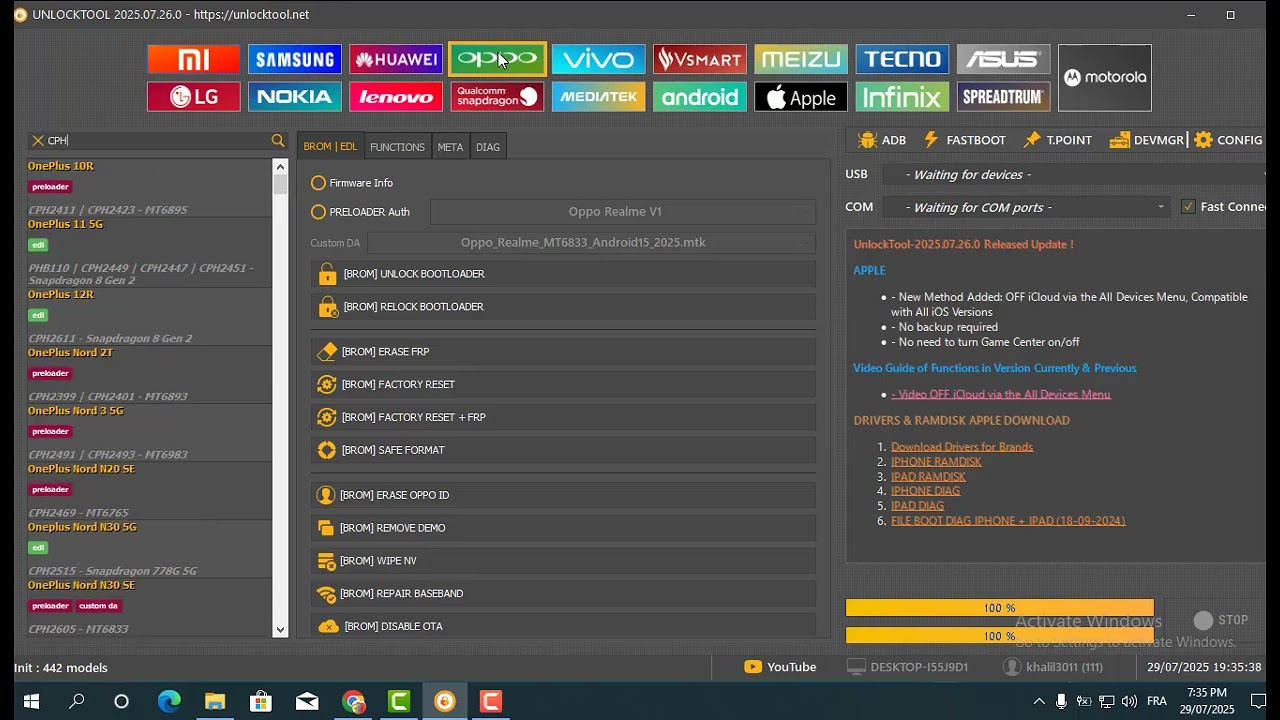Click [BROM] REMOVE DEMO
Screen dimensions: 1280x720
(x=563, y=528)
